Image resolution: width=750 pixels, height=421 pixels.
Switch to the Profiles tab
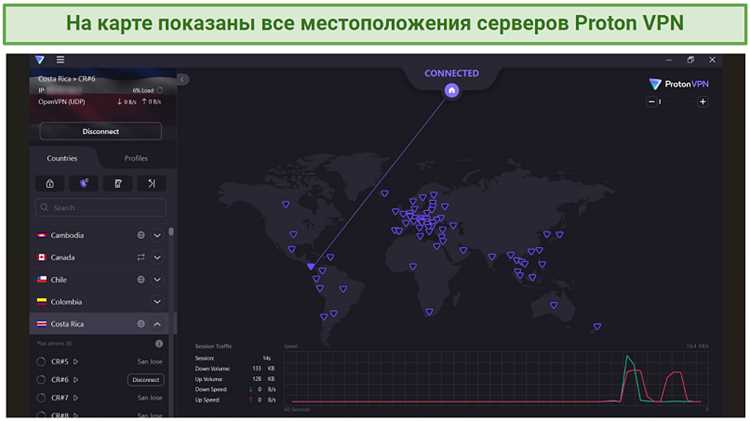136,158
